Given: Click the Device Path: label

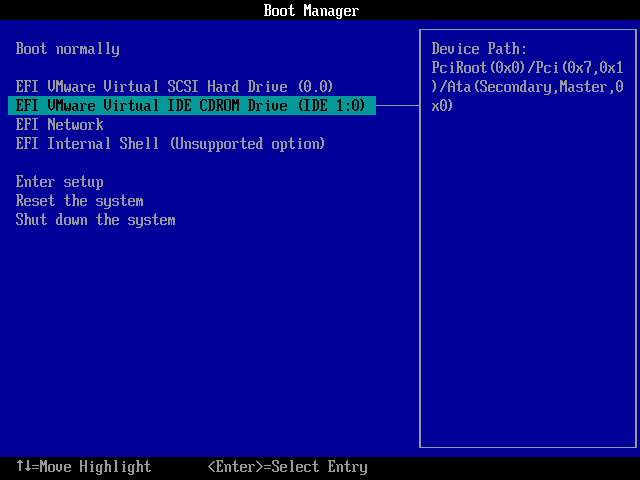Looking at the screenshot, I should pyautogui.click(x=479, y=49).
